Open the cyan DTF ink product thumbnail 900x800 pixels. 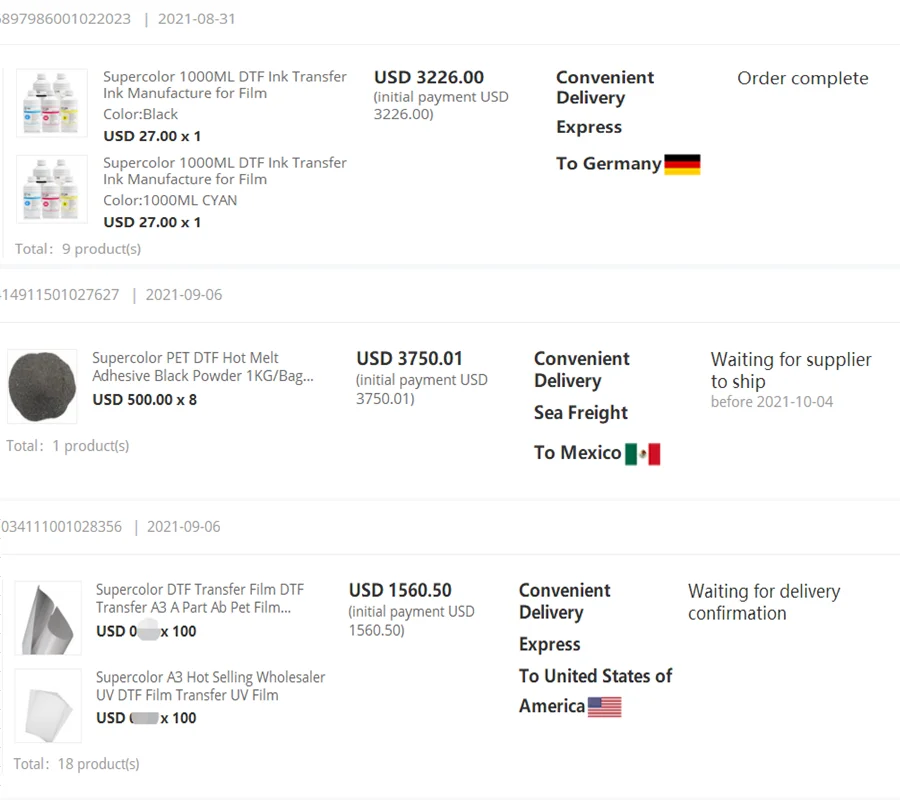(x=52, y=189)
